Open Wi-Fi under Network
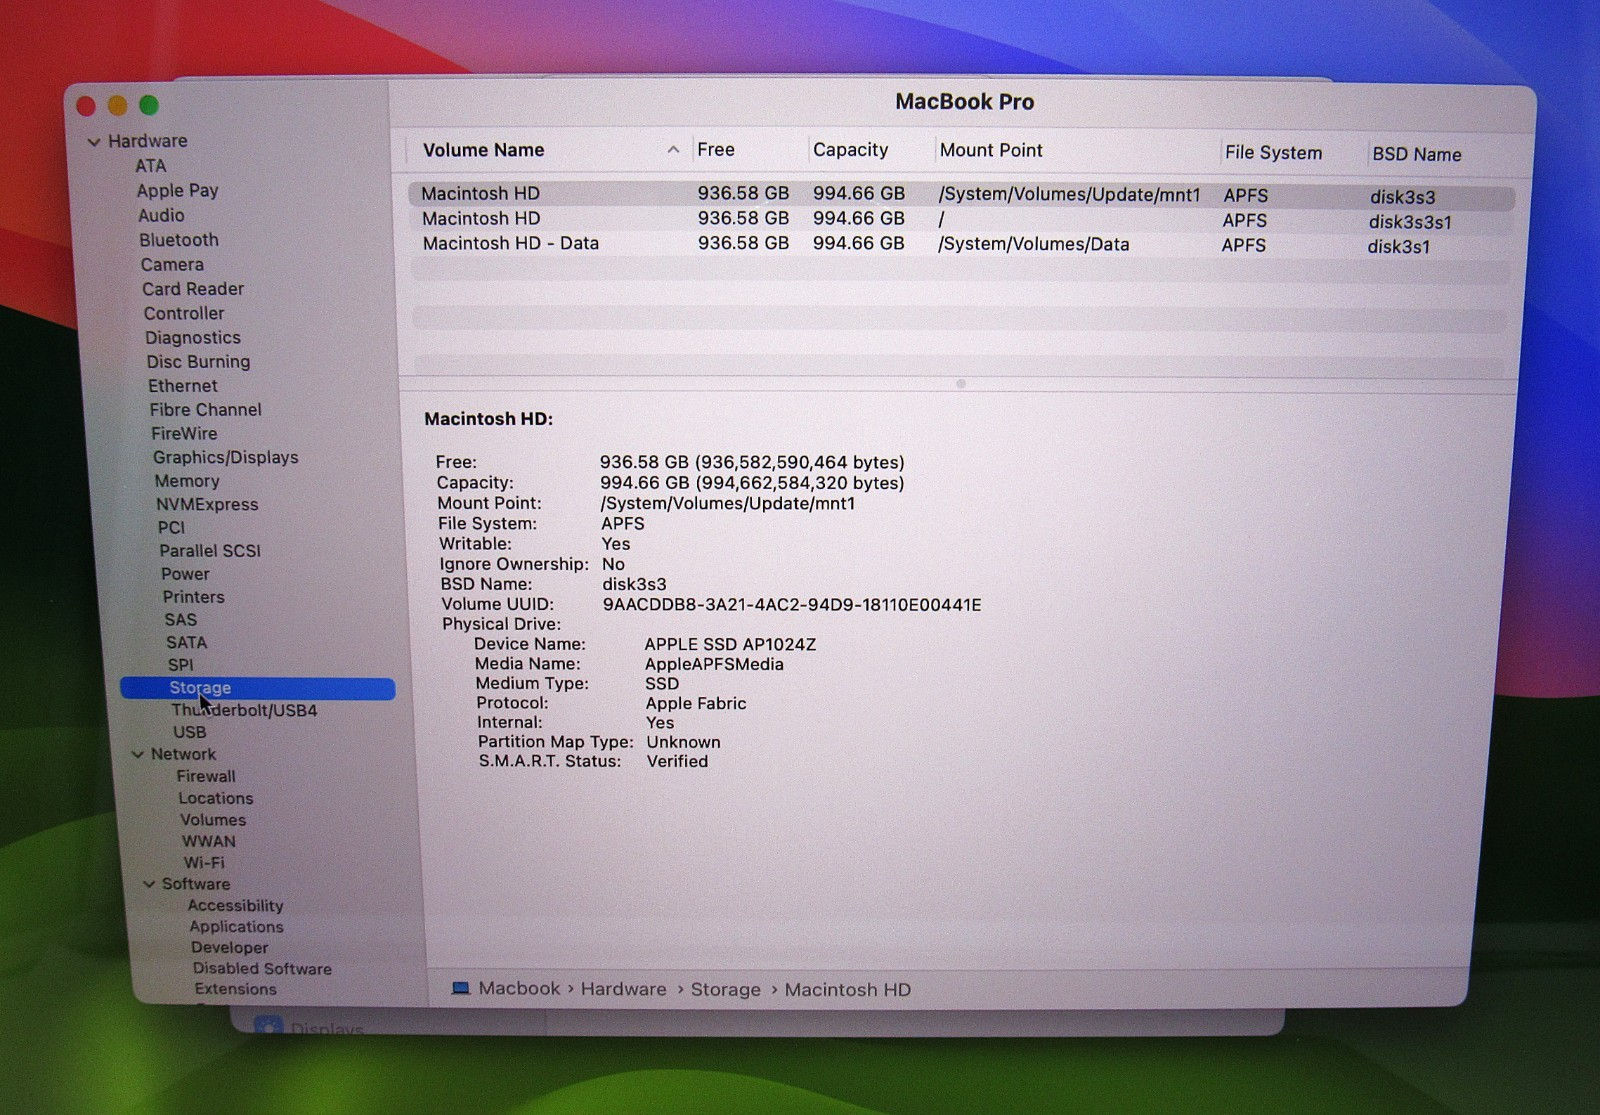Image resolution: width=1600 pixels, height=1115 pixels. (x=204, y=862)
